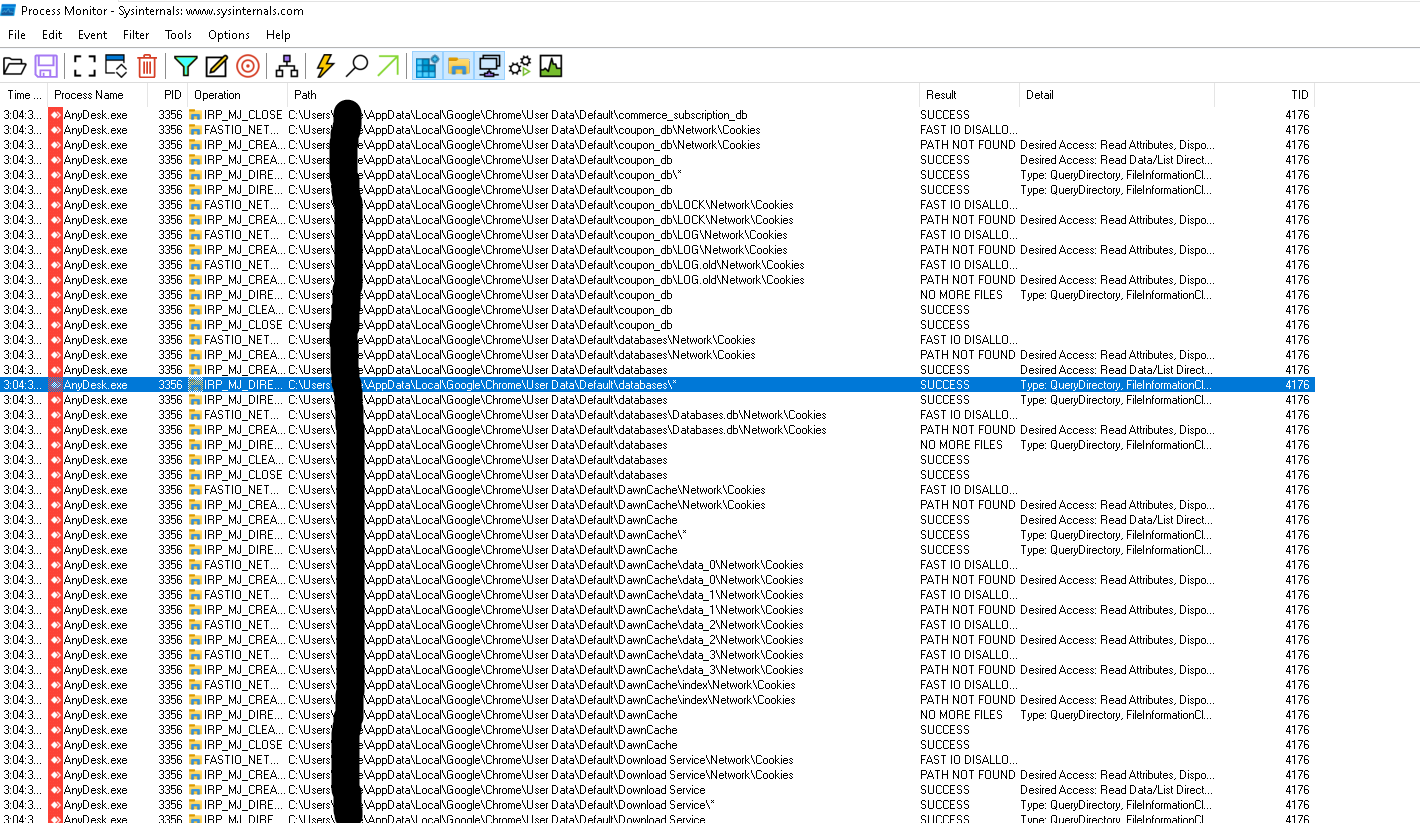Open the Edit menu
Viewport: 1420px width, 823px height.
pyautogui.click(x=52, y=35)
